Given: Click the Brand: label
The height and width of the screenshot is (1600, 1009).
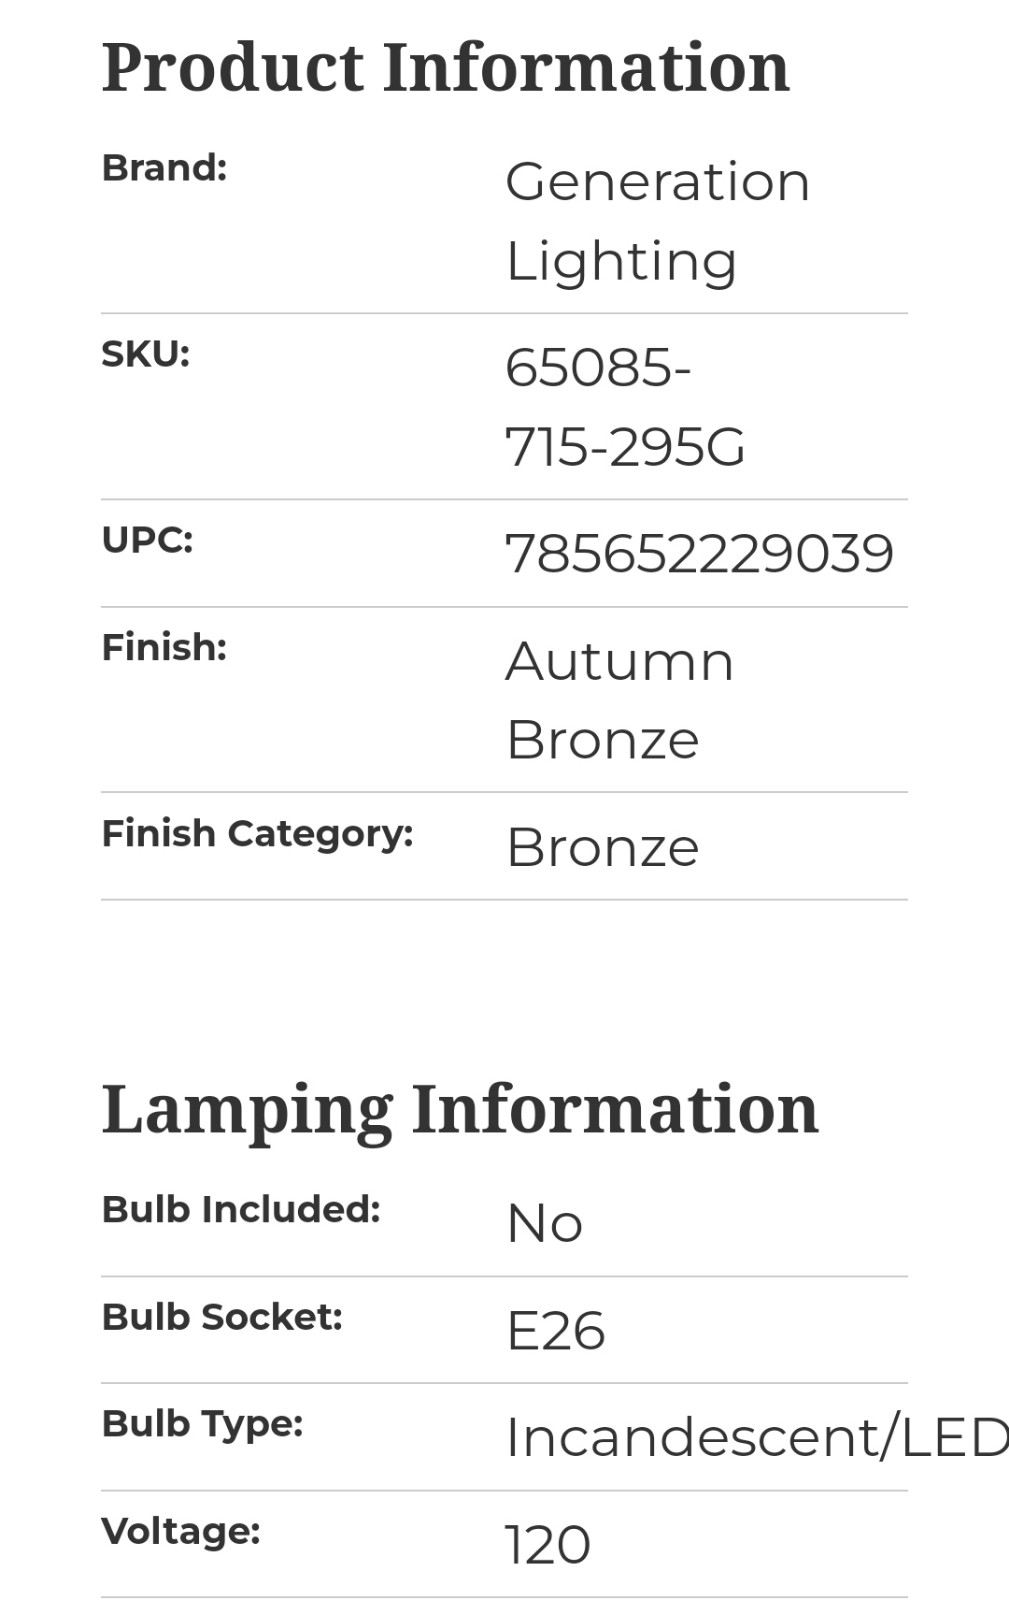Looking at the screenshot, I should [165, 168].
